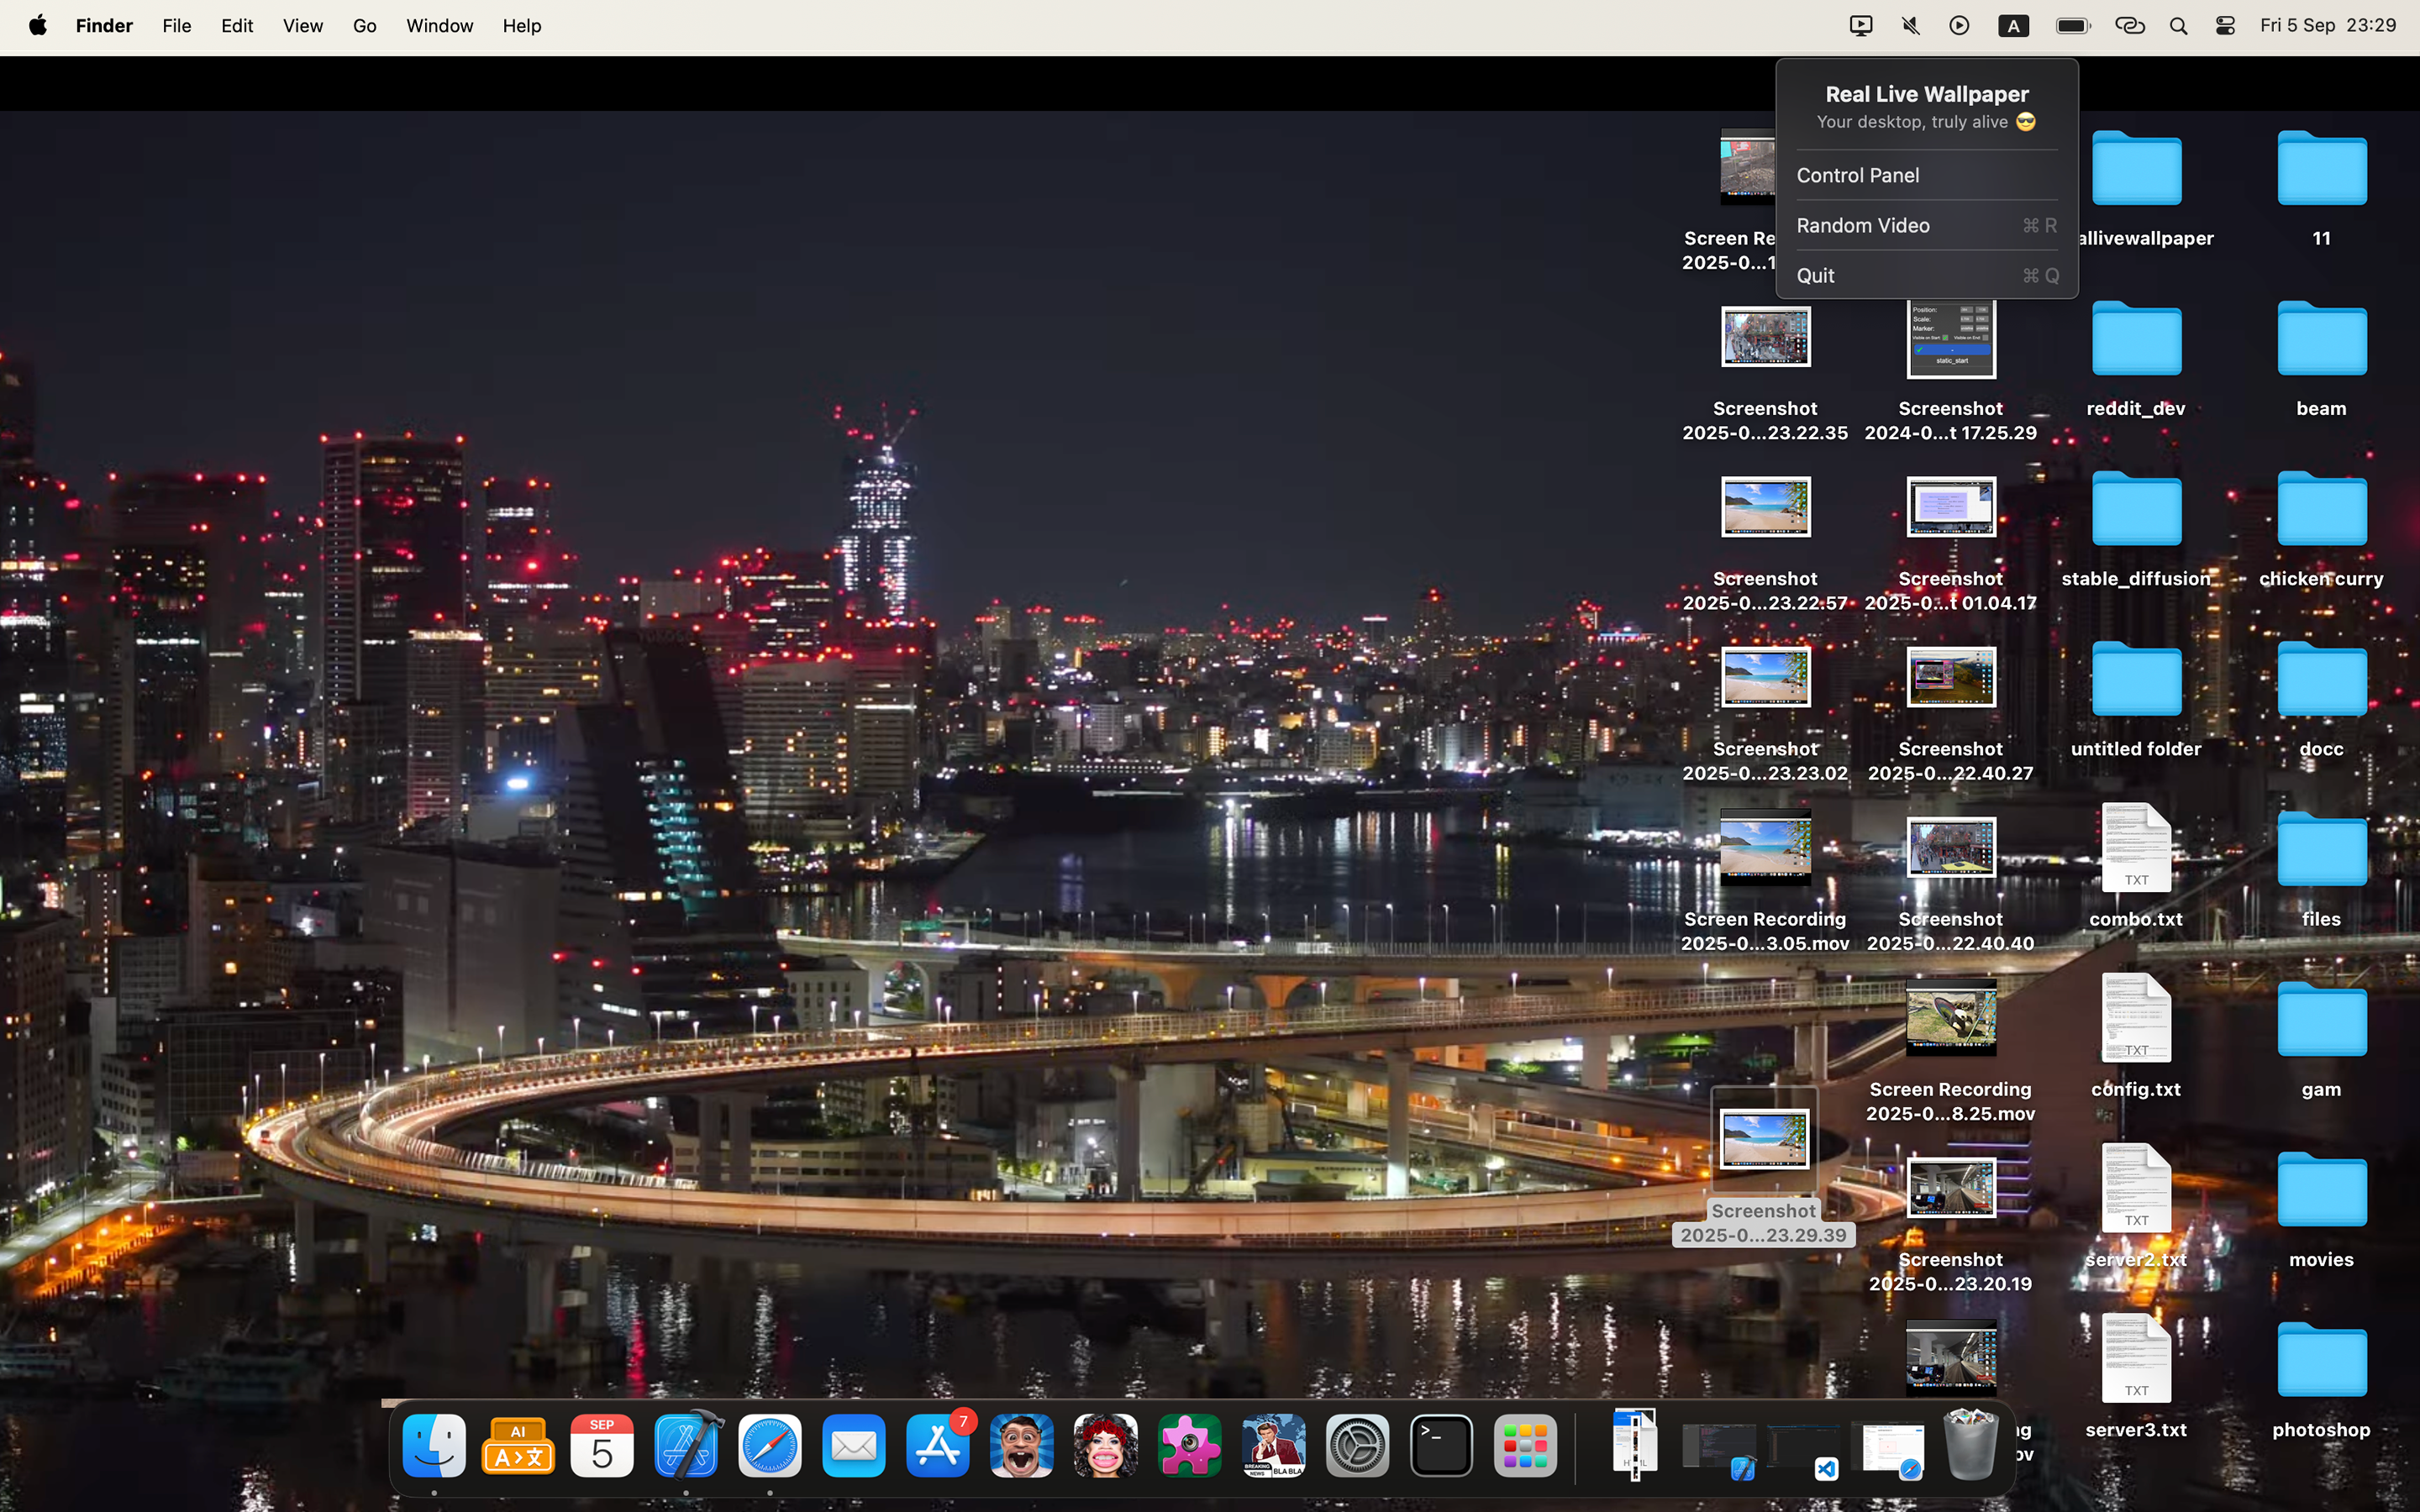
Task: Open the View menu in menu bar
Action: [x=302, y=26]
